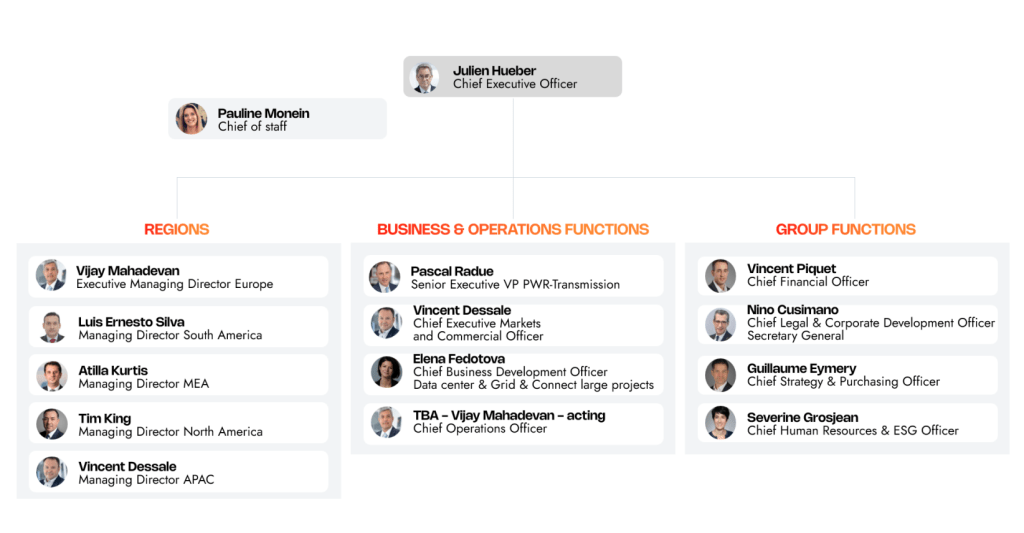Viewport: 1024px width, 533px height.
Task: Click the Chief Executive Markets and Commercial Officer card
Action: (x=513, y=324)
